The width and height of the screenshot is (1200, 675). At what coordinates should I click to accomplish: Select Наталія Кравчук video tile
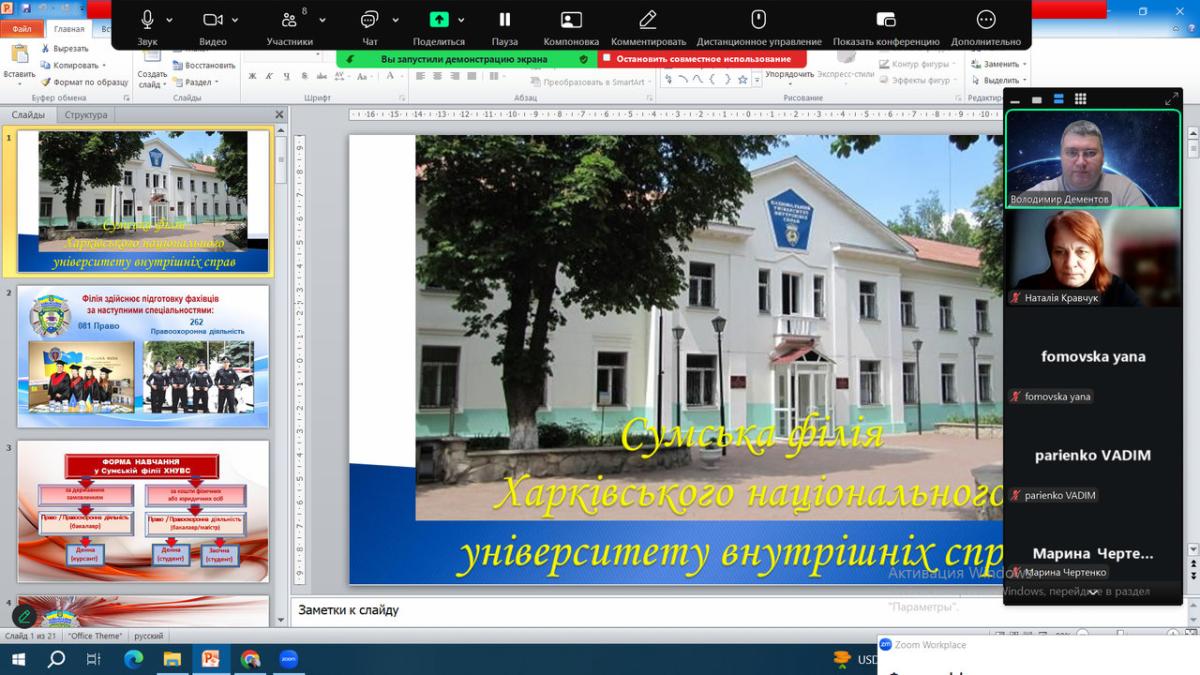point(1093,258)
